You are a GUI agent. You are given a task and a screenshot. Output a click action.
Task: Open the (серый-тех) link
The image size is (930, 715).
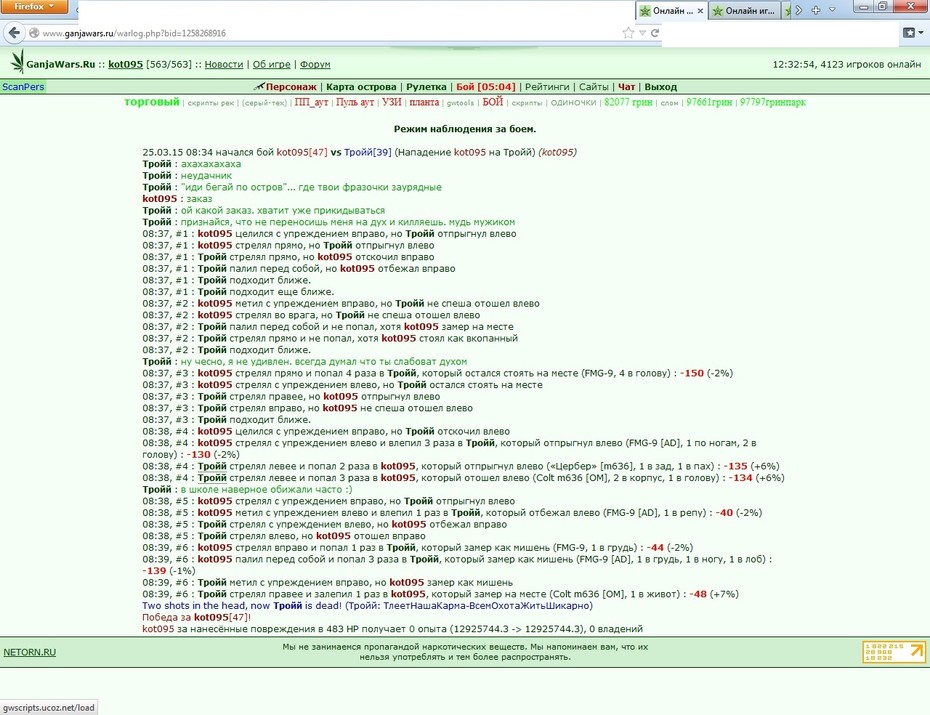pos(264,103)
